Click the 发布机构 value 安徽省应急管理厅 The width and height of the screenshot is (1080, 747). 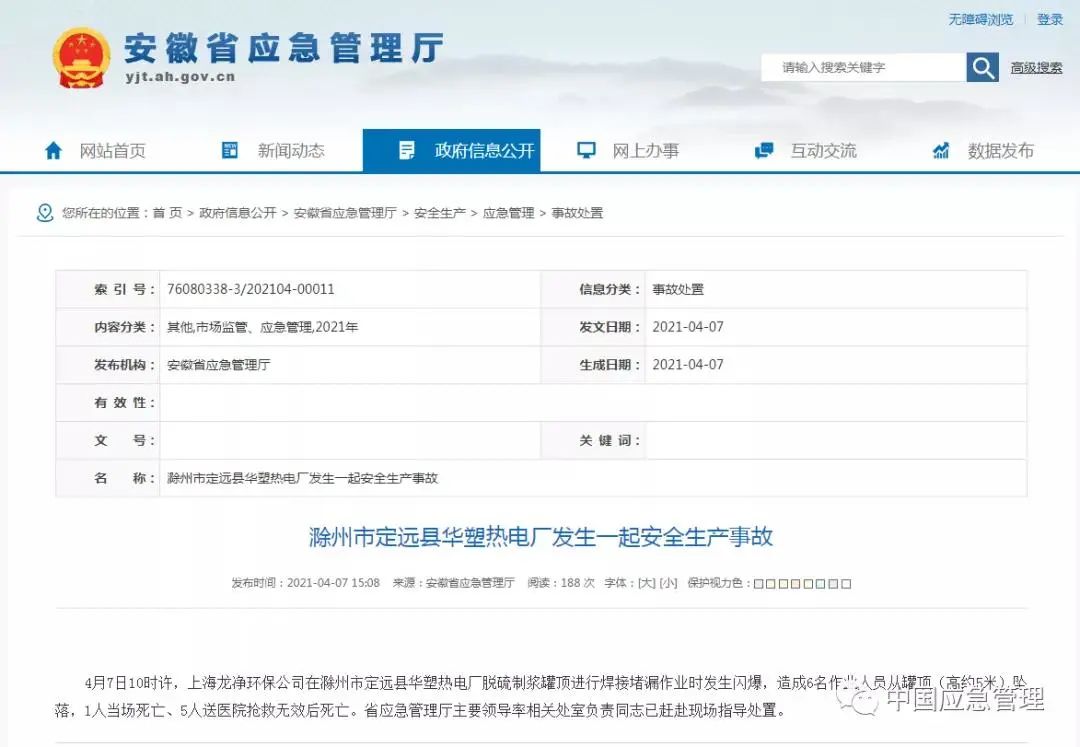point(218,365)
